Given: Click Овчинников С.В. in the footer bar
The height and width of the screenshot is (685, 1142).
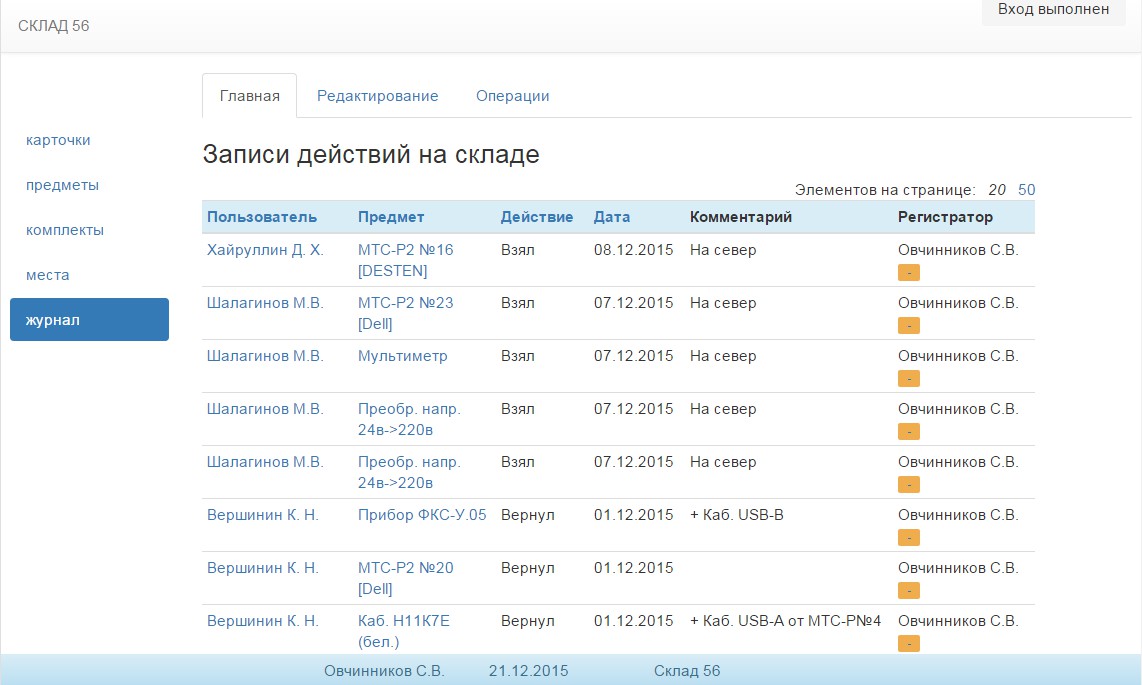Looking at the screenshot, I should (384, 671).
